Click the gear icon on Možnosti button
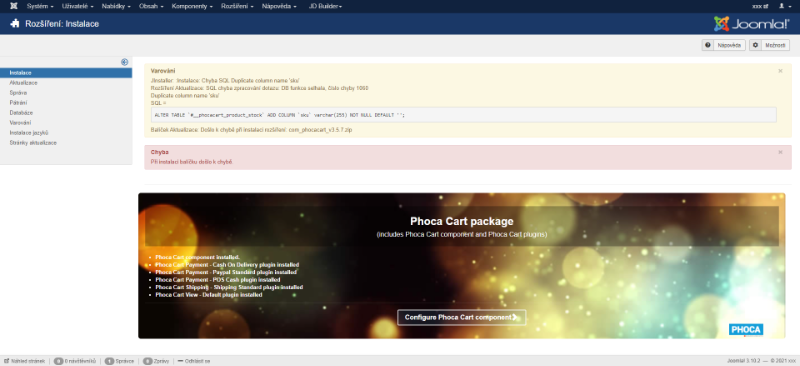This screenshot has height=366, width=800. 756,45
